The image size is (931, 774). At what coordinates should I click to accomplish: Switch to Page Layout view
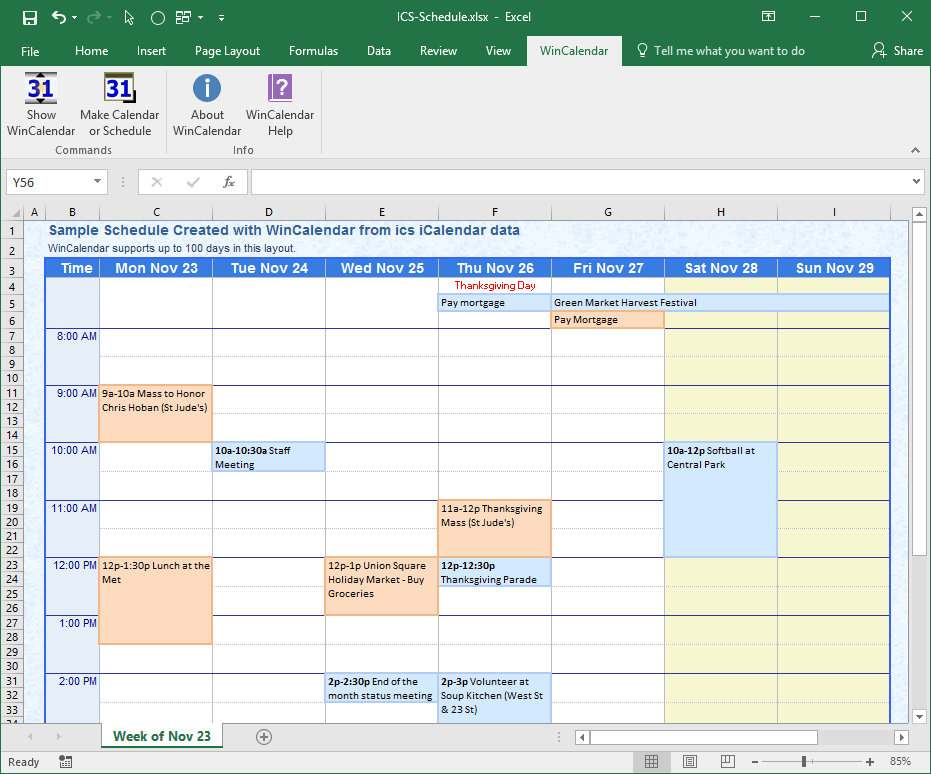coord(689,762)
